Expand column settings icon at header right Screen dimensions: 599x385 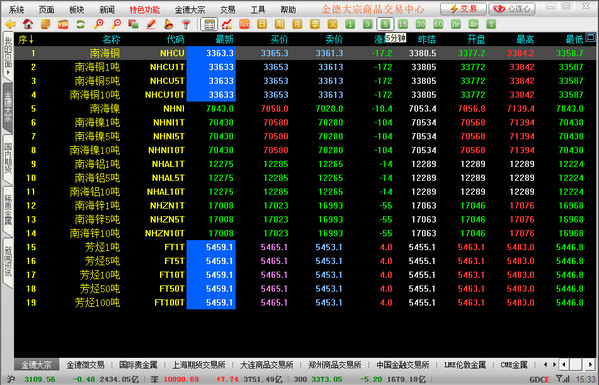pyautogui.click(x=591, y=37)
